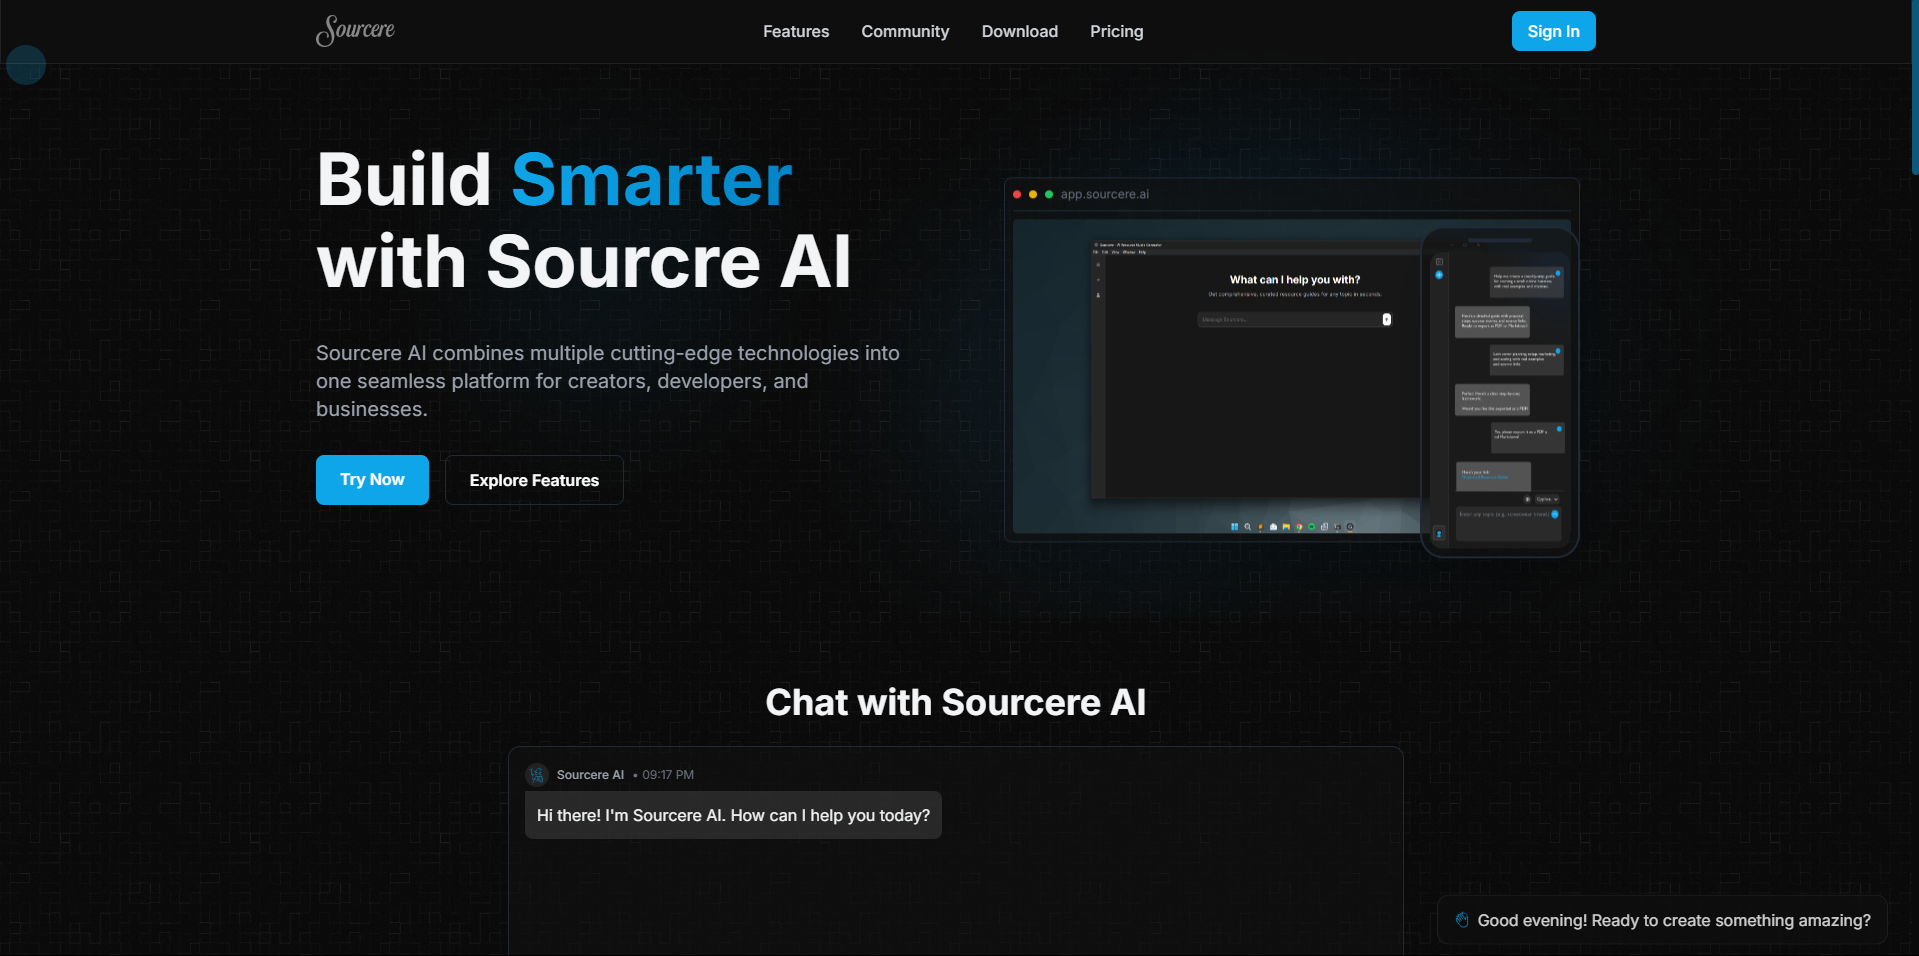
Task: Click the page's vertical scrollbar thumb
Action: click(1914, 88)
